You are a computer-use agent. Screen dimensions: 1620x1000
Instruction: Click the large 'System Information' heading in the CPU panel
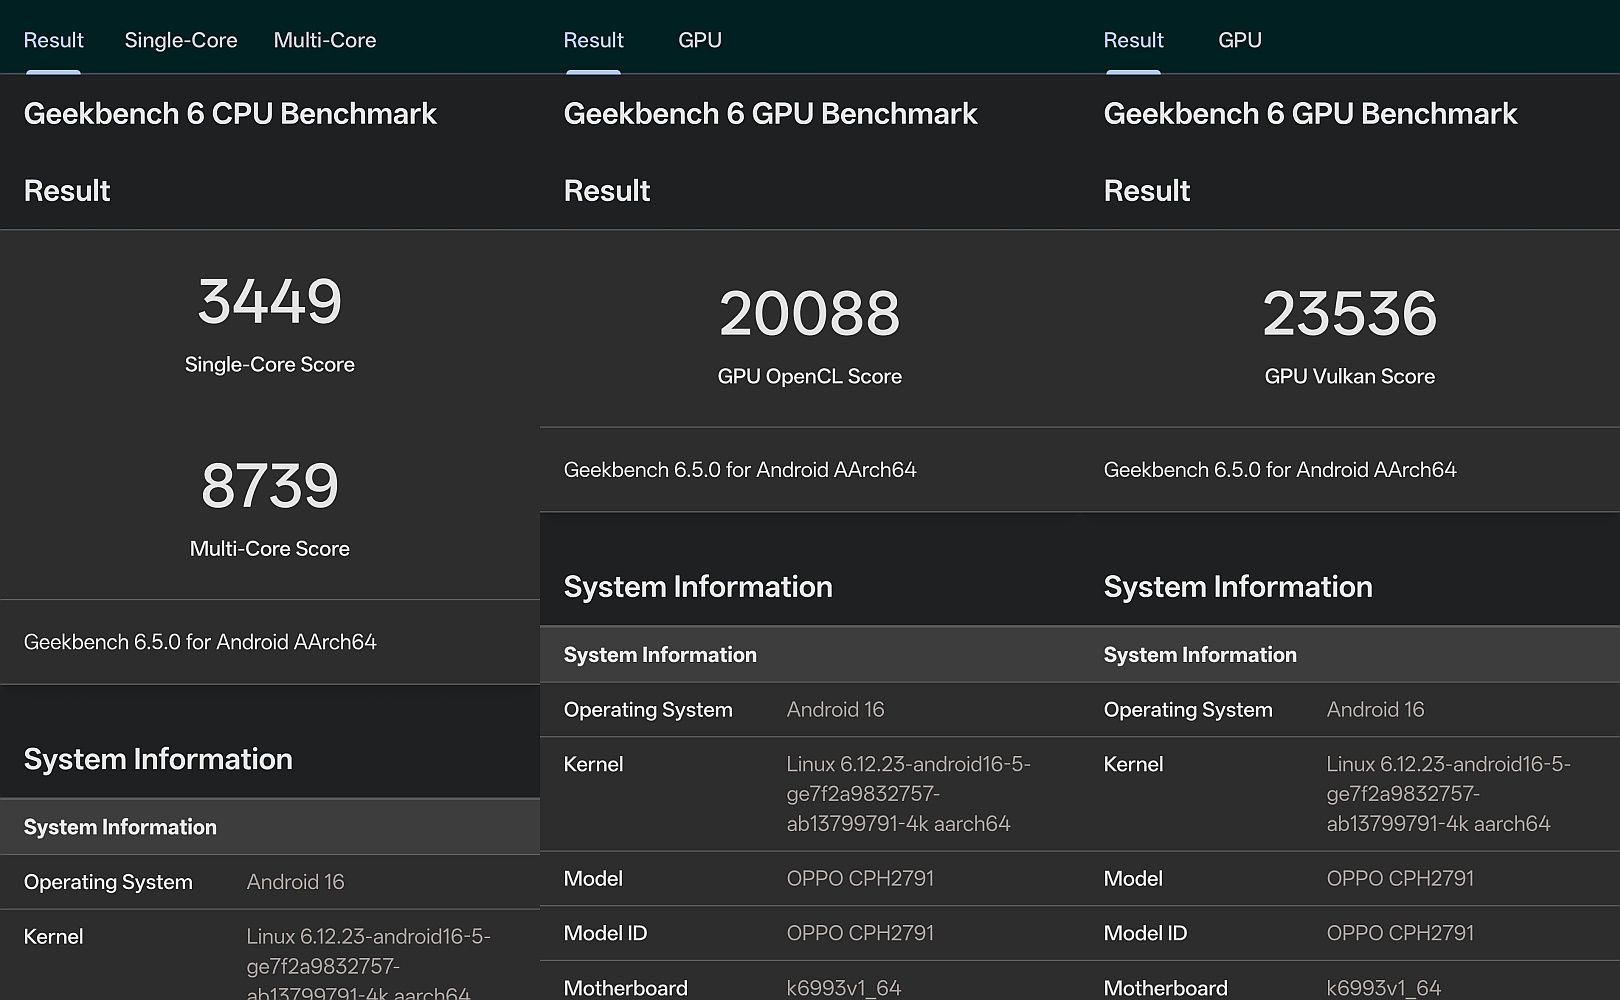[158, 759]
